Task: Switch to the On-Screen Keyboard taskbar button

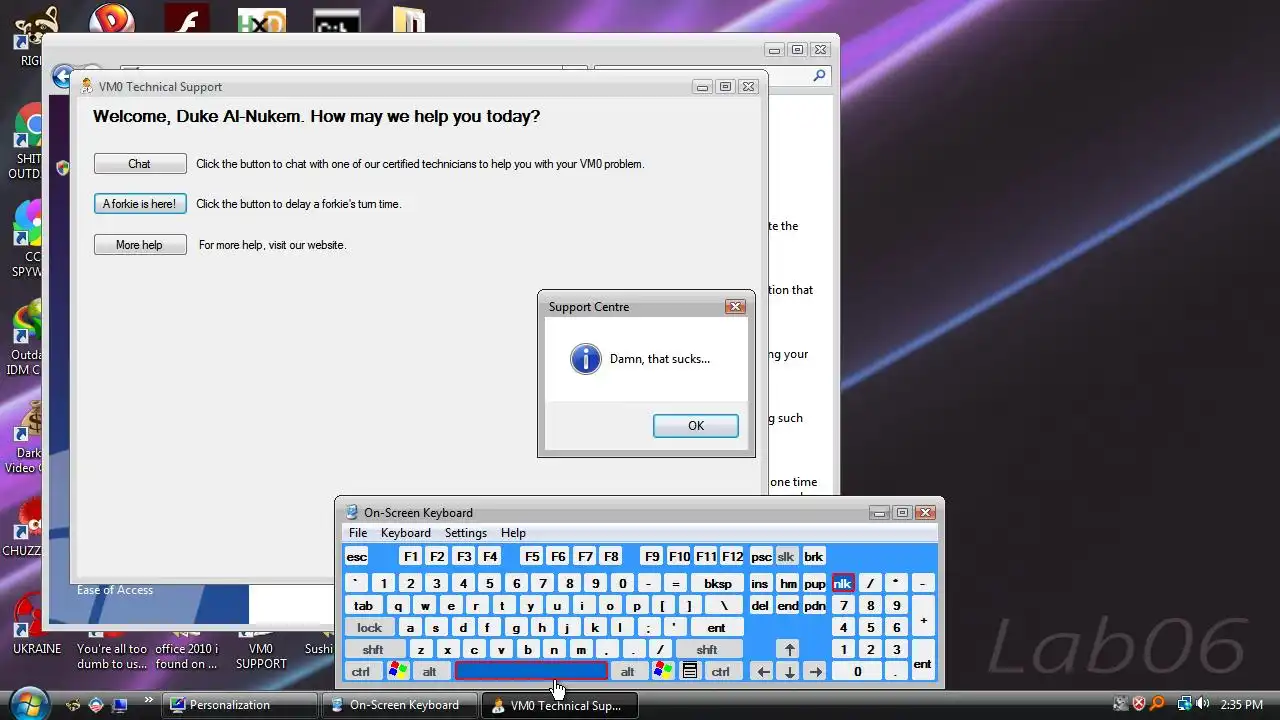Action: tap(401, 705)
